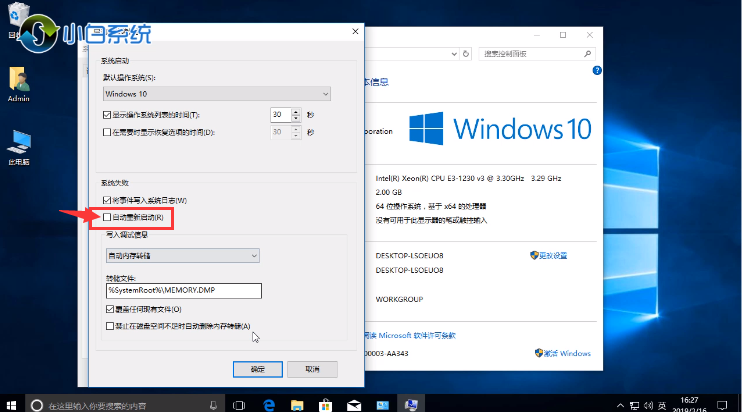This screenshot has height=412, width=743.
Task: Close the startup and recovery dialog
Action: pyautogui.click(x=355, y=31)
